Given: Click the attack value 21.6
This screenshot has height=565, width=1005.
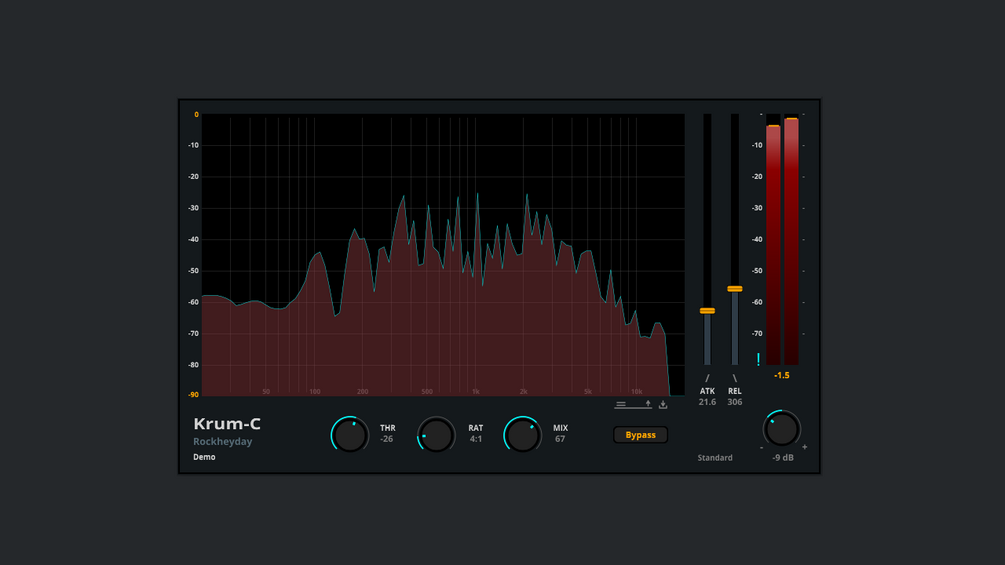Looking at the screenshot, I should pyautogui.click(x=707, y=402).
